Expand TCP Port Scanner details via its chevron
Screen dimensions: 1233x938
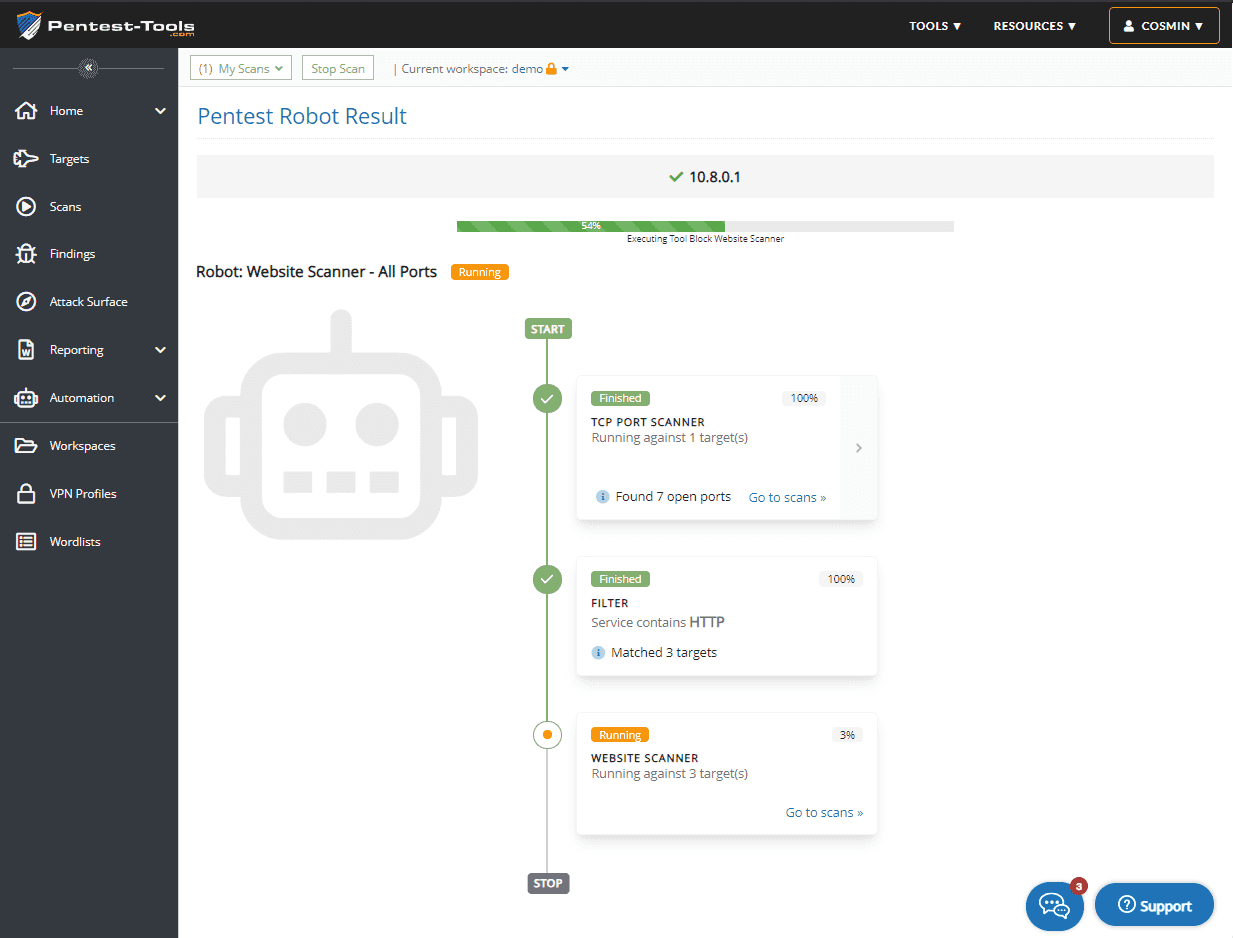pos(858,447)
